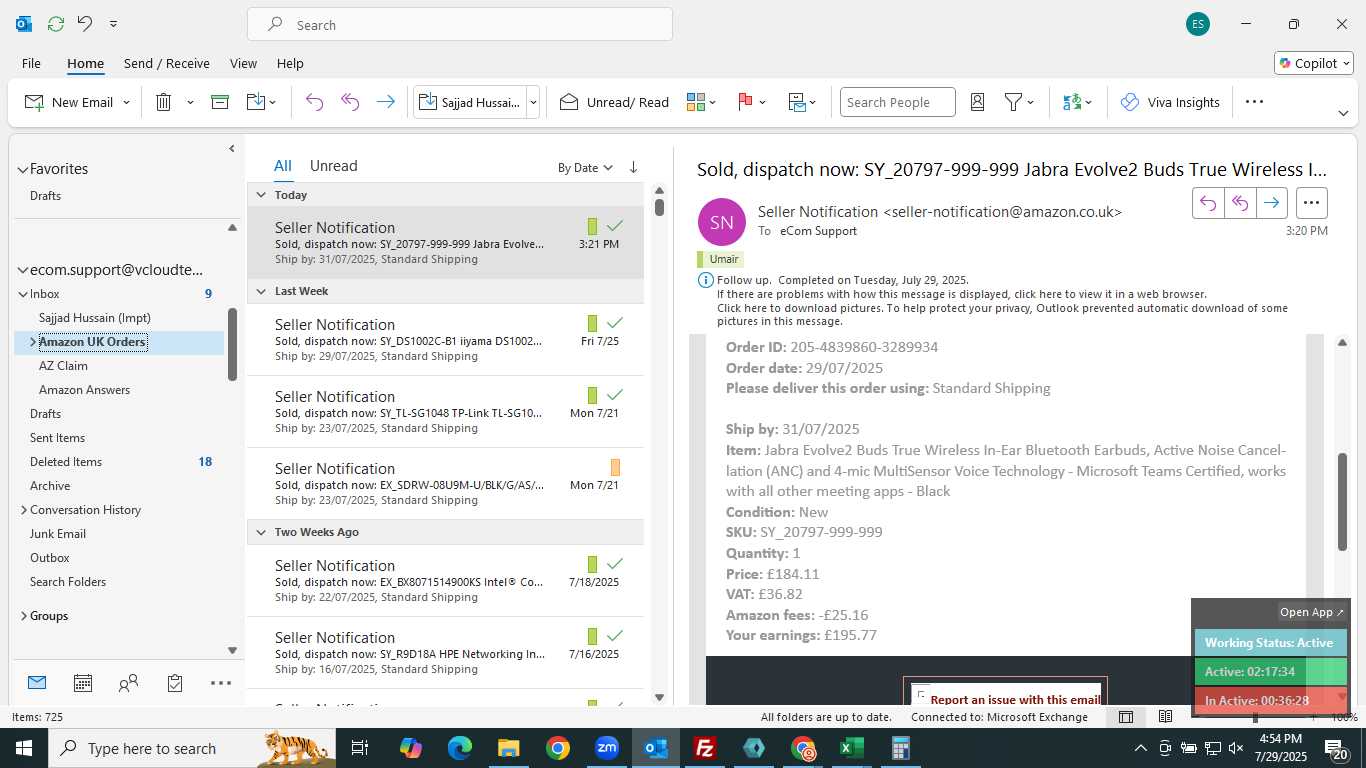Image resolution: width=1366 pixels, height=768 pixels.
Task: Click Reply button in reading pane
Action: tap(1208, 203)
